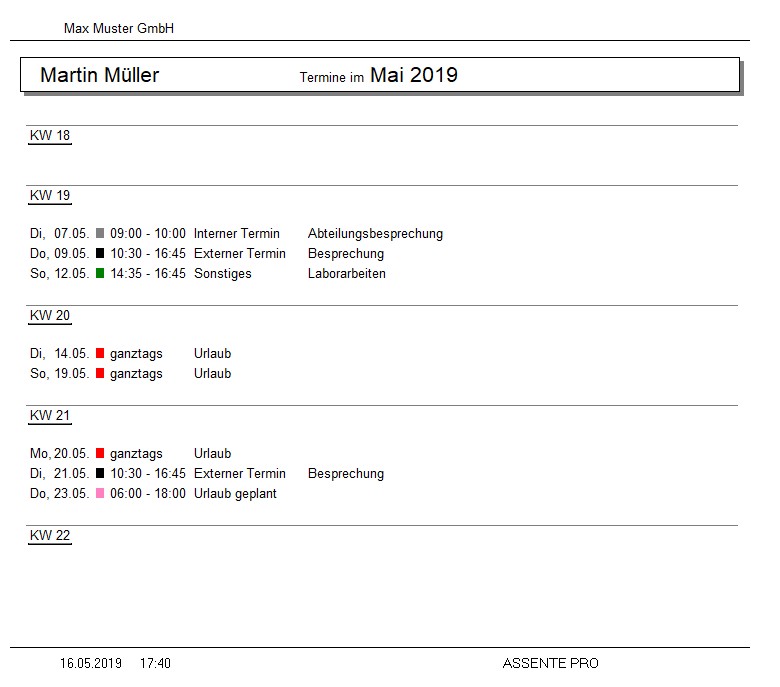Click the 'Urlaub geplant' entry
Viewport: 780px width, 687px height.
pyautogui.click(x=235, y=494)
